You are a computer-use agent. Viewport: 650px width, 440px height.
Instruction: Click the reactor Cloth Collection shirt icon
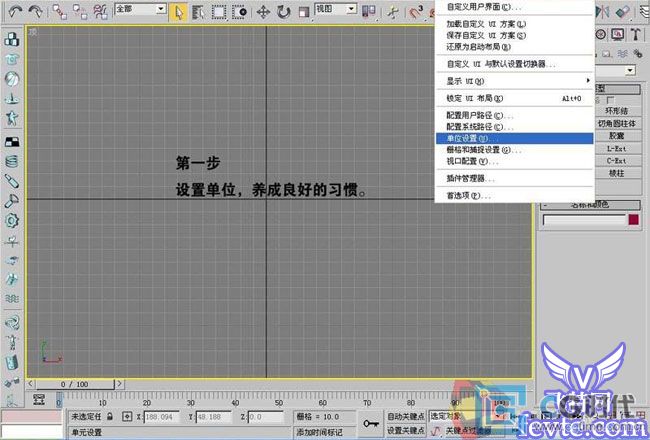12,59
